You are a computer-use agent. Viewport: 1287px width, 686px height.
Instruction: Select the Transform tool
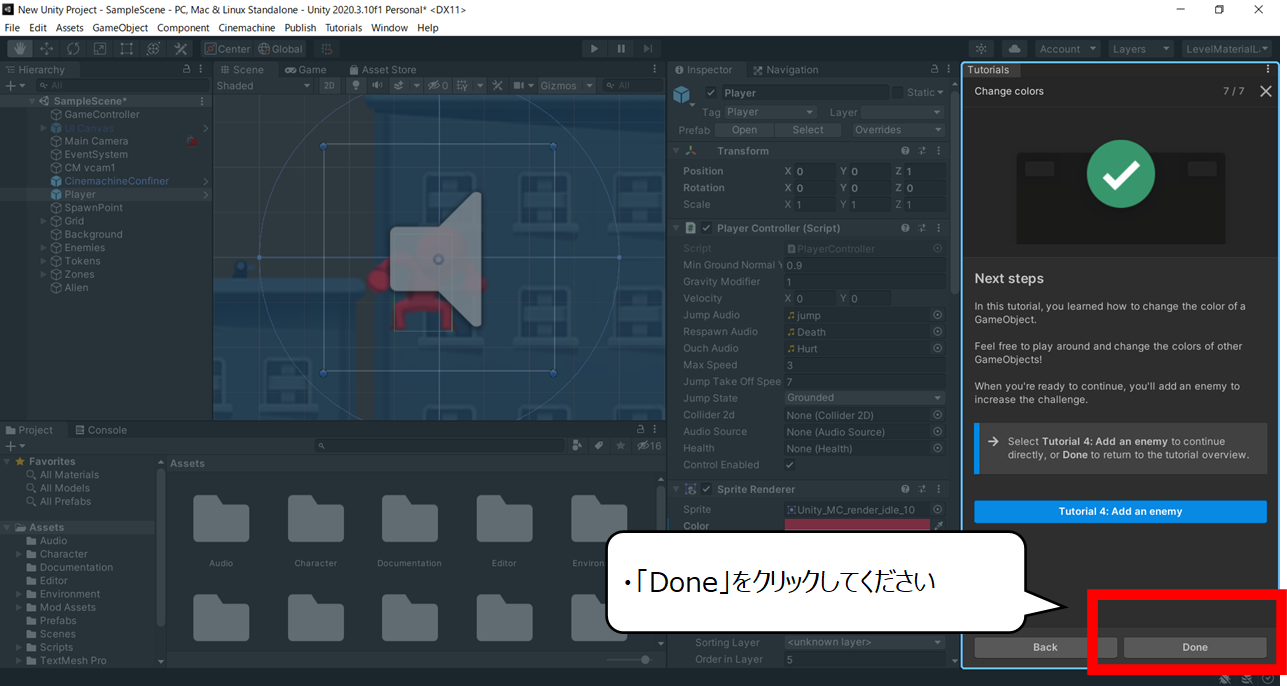pos(154,48)
